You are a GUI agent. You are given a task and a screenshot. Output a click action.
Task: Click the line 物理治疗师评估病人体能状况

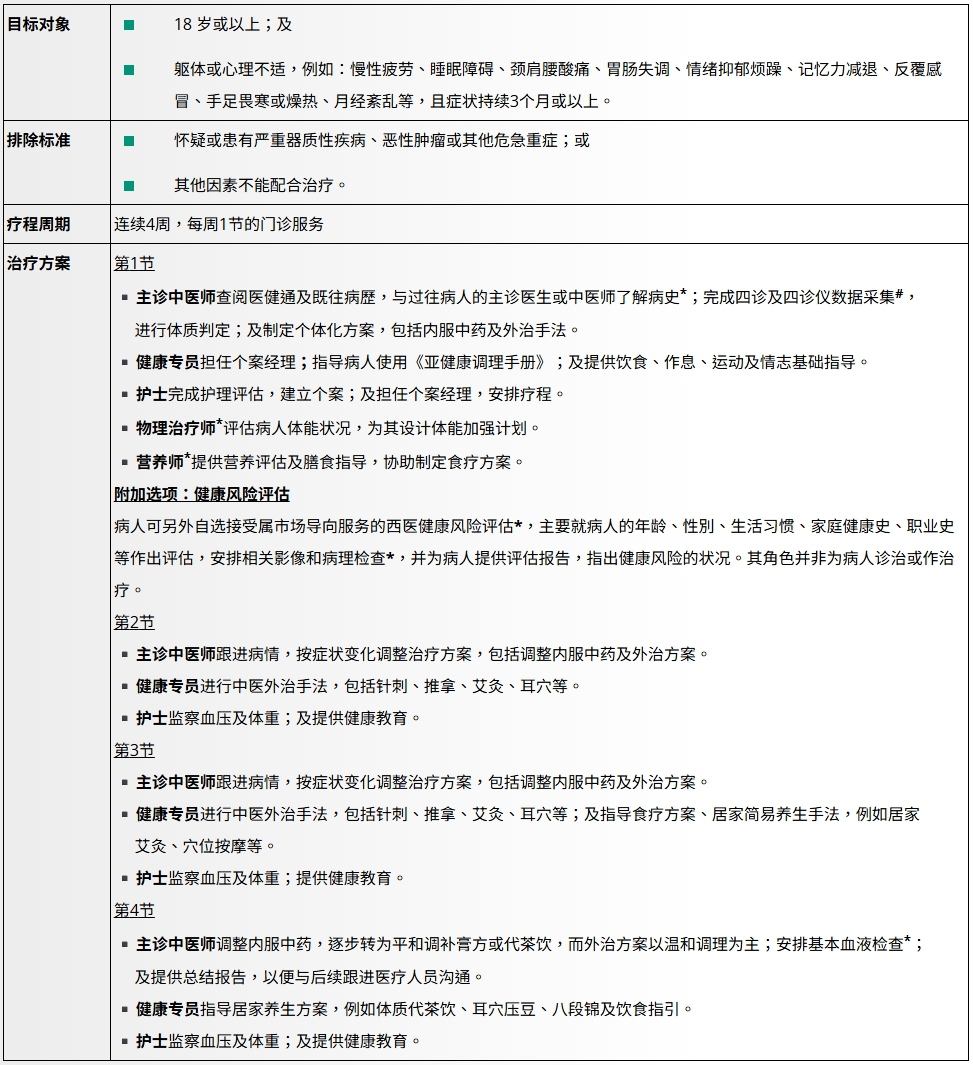pos(337,428)
